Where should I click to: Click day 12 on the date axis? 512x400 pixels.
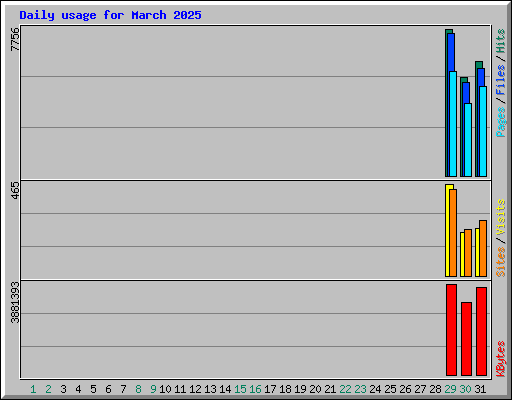[195, 389]
